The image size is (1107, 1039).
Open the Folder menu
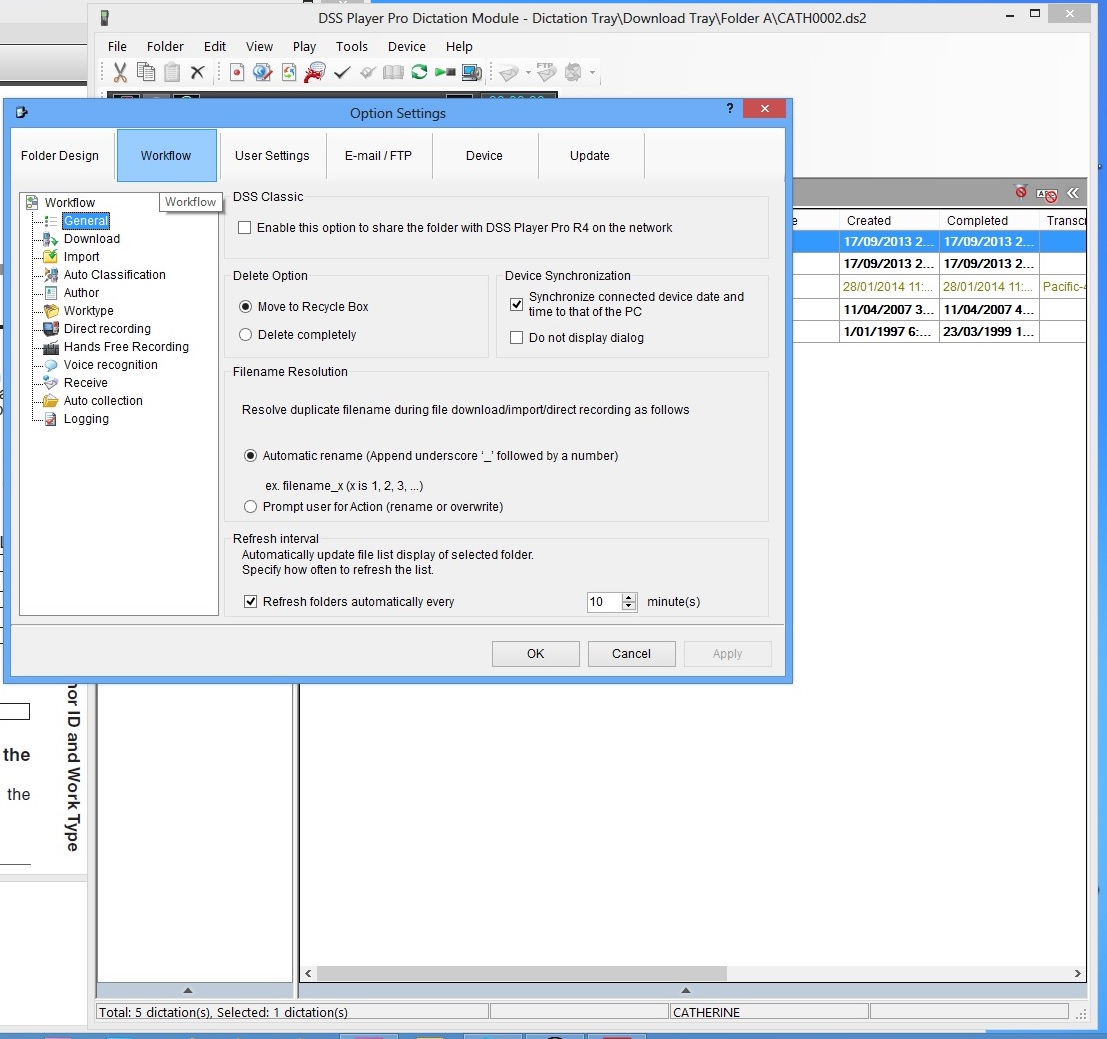(165, 47)
